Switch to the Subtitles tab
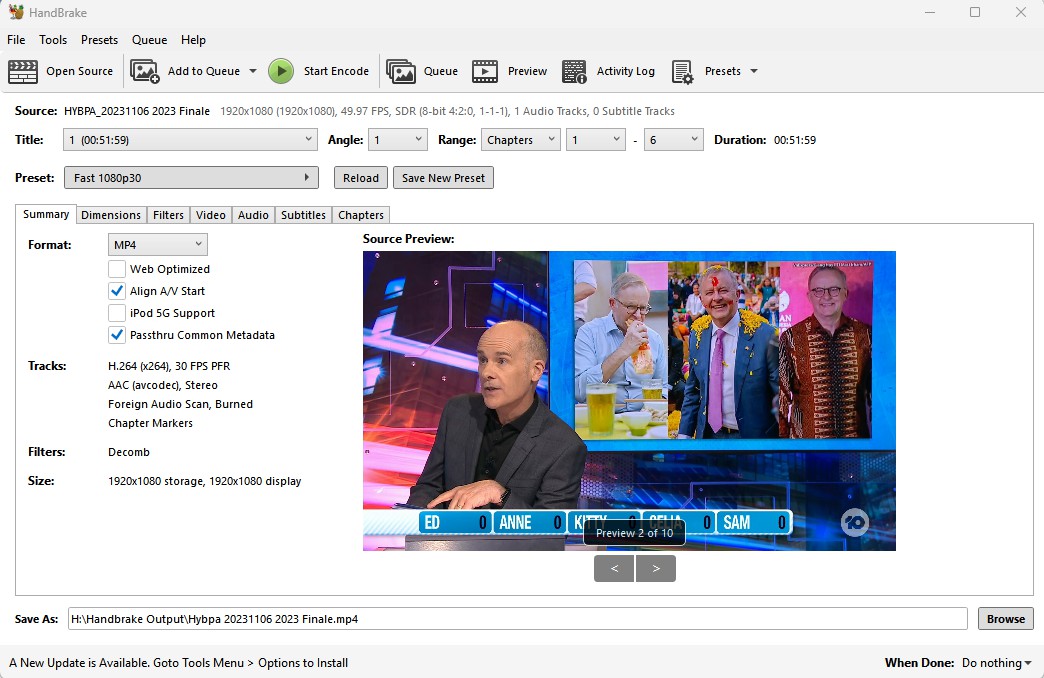Screen dimensions: 1044x678 point(303,215)
